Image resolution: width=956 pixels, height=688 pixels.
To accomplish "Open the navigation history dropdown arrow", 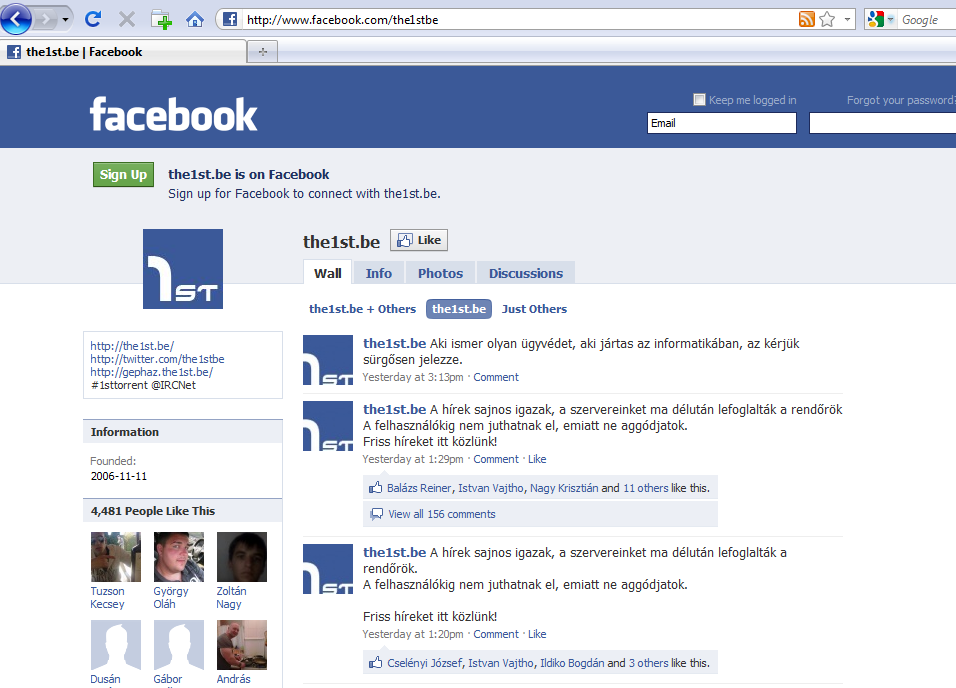I will (65, 20).
